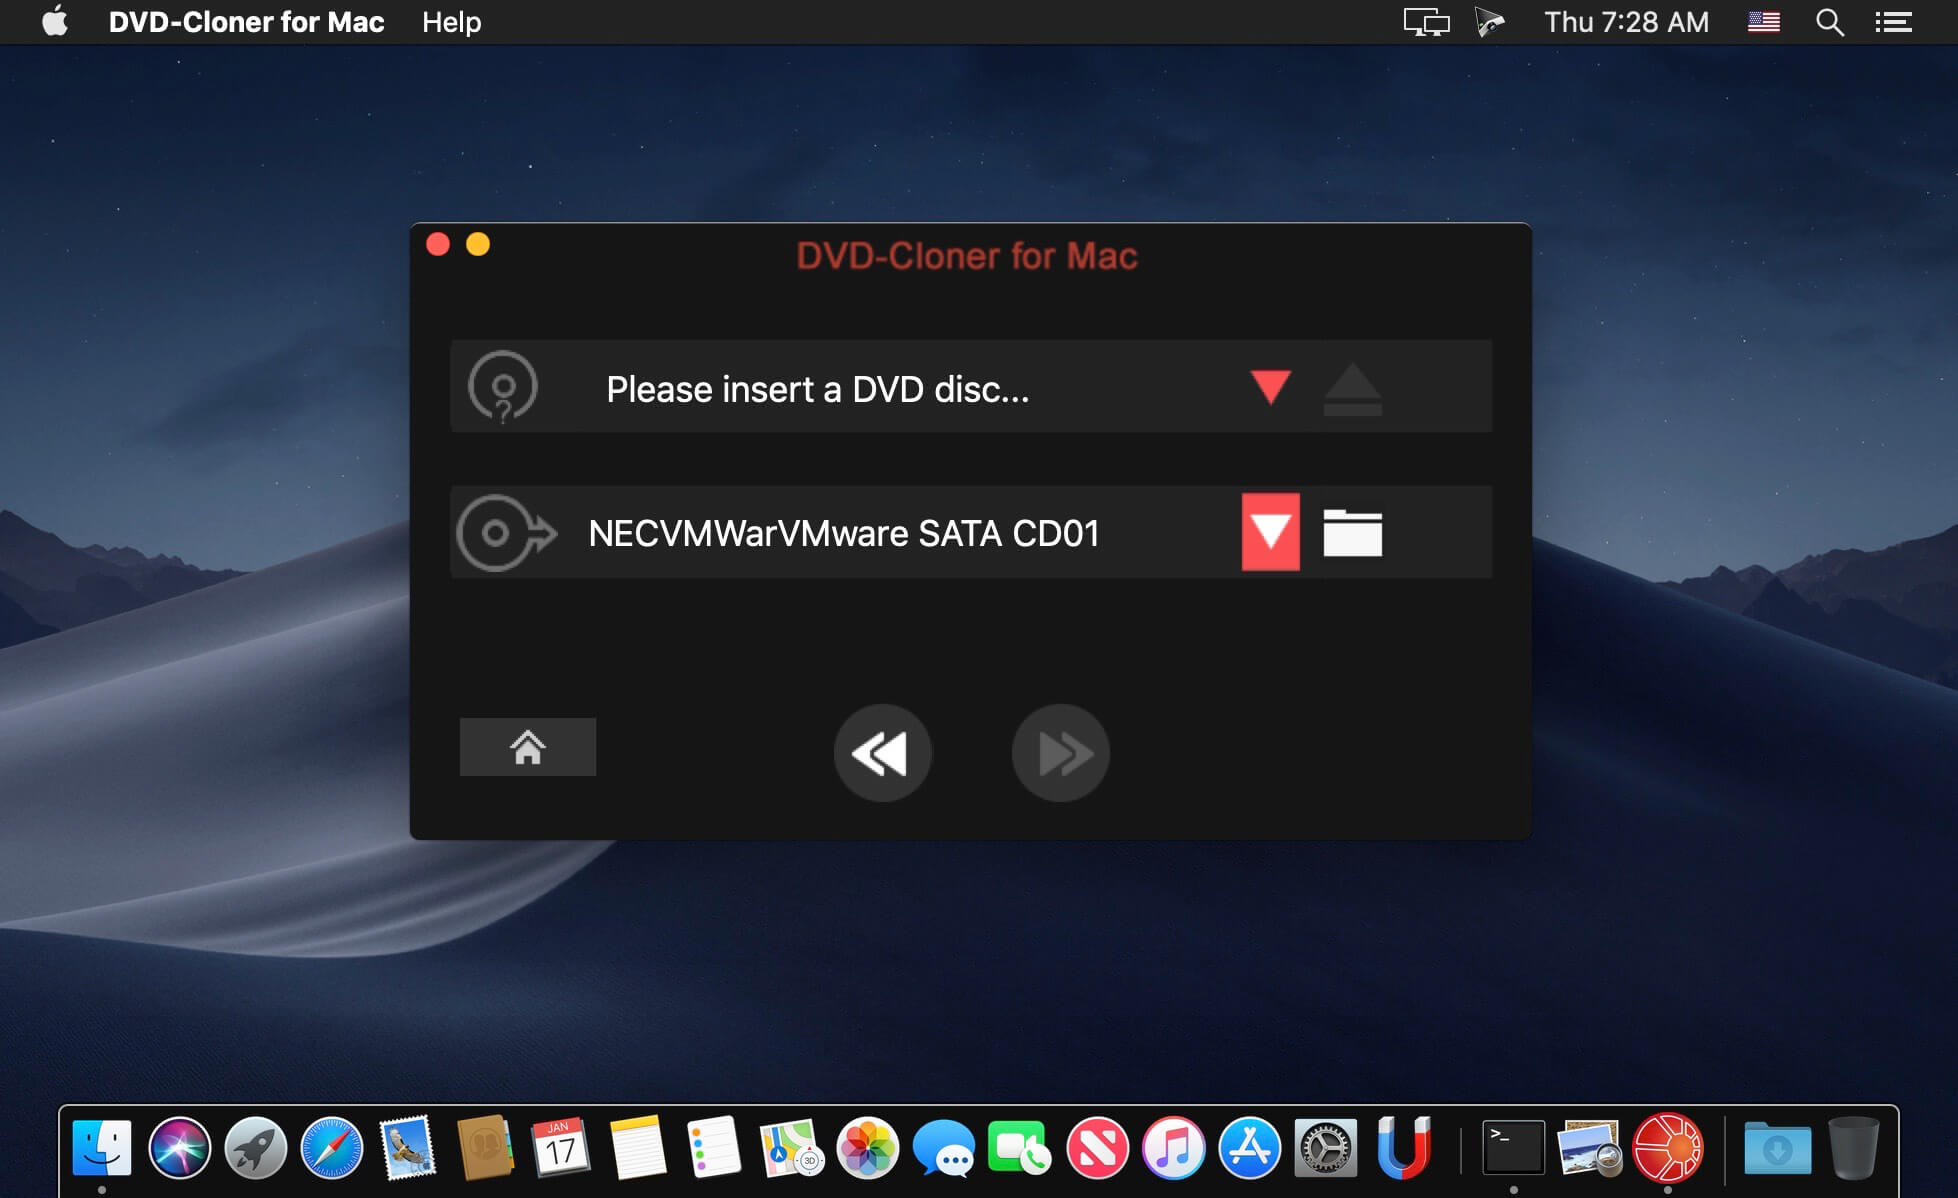Open the folder browse icon

(1352, 533)
